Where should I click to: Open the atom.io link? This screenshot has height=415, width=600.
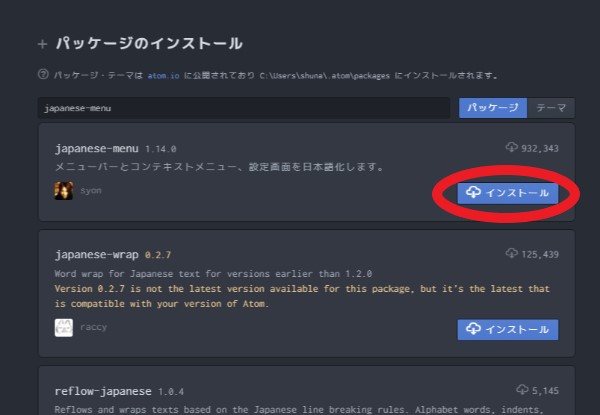tap(163, 76)
